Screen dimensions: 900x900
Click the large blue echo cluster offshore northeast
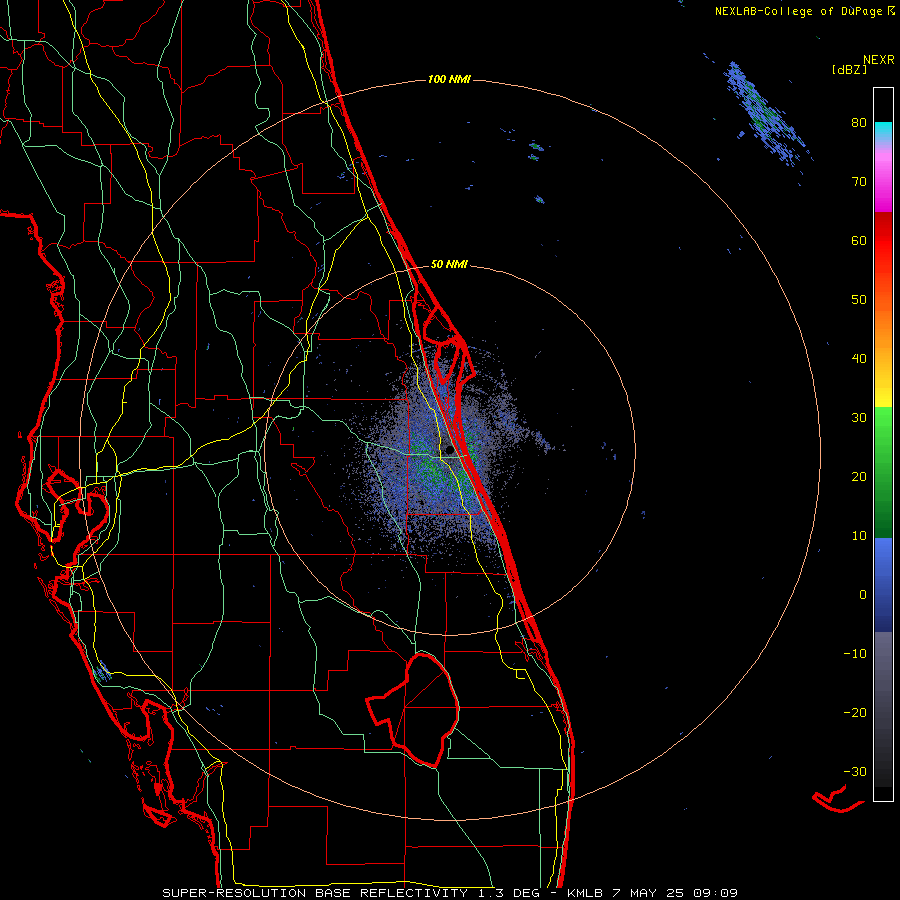pyautogui.click(x=765, y=117)
